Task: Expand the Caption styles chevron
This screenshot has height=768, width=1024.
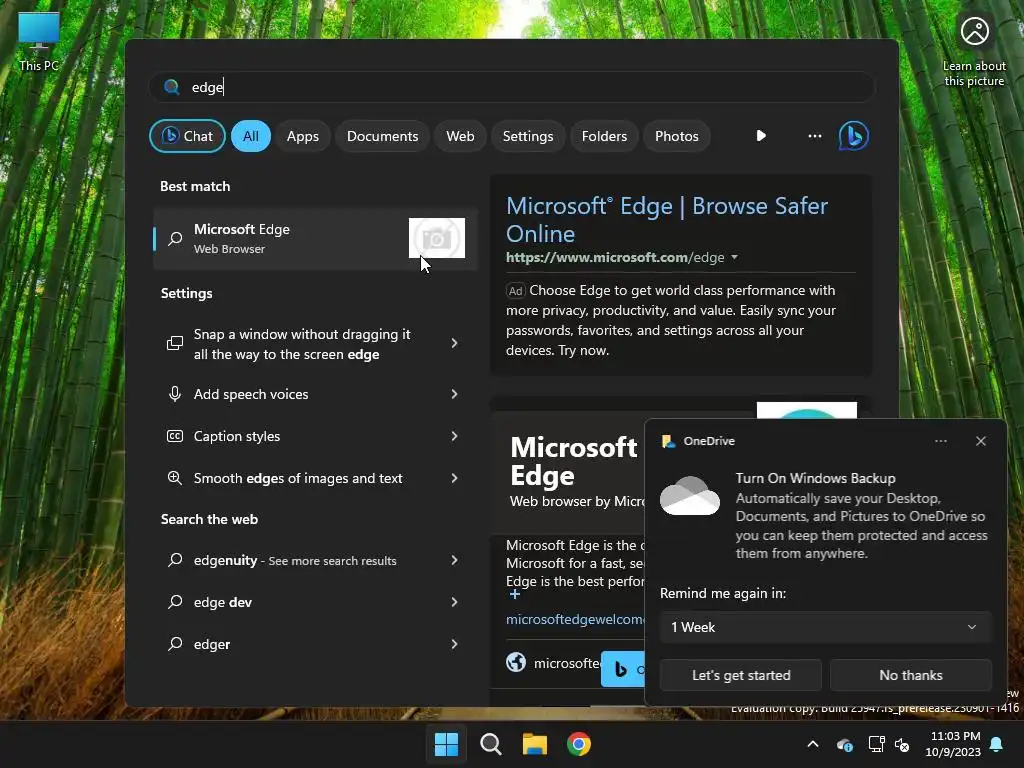Action: [x=455, y=436]
